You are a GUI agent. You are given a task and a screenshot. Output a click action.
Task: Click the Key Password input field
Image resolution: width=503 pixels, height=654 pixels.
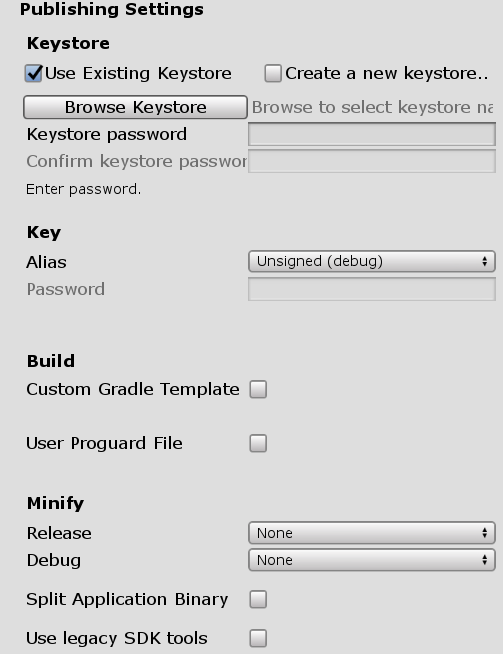(x=372, y=289)
